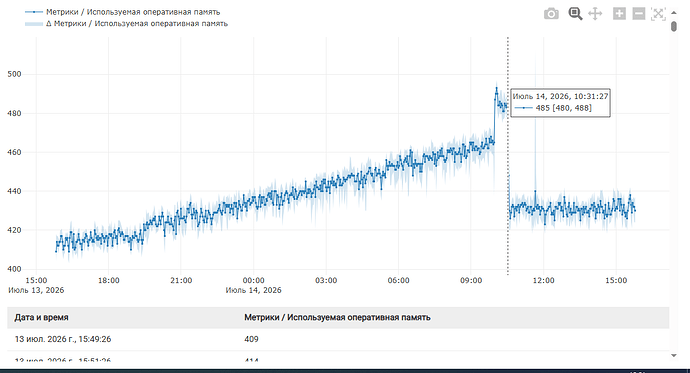
Task: Click the 'Июль 14, 2026' axis date
Action: coord(253,290)
